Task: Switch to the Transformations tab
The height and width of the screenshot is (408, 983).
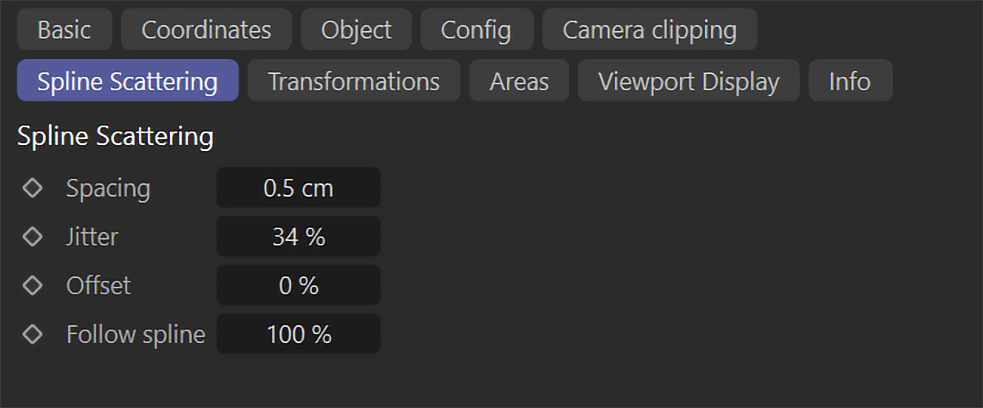Action: 354,80
